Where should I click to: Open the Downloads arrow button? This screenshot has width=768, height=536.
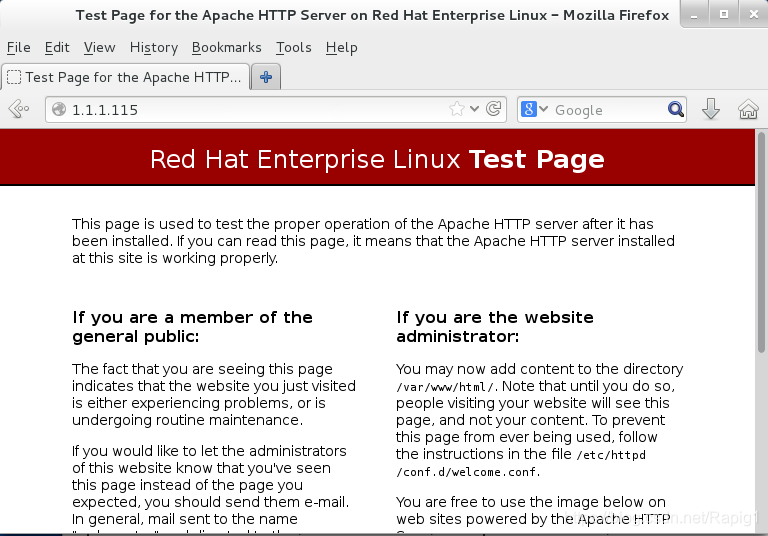(x=711, y=109)
